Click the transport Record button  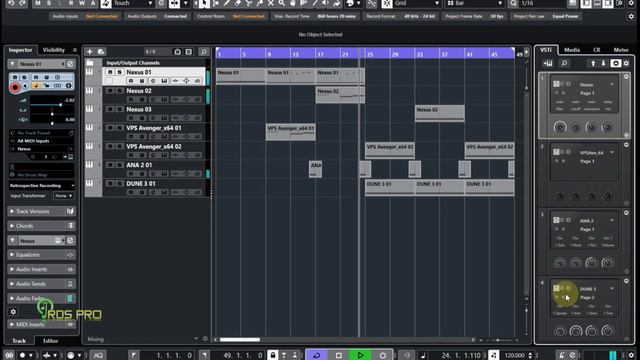click(382, 355)
